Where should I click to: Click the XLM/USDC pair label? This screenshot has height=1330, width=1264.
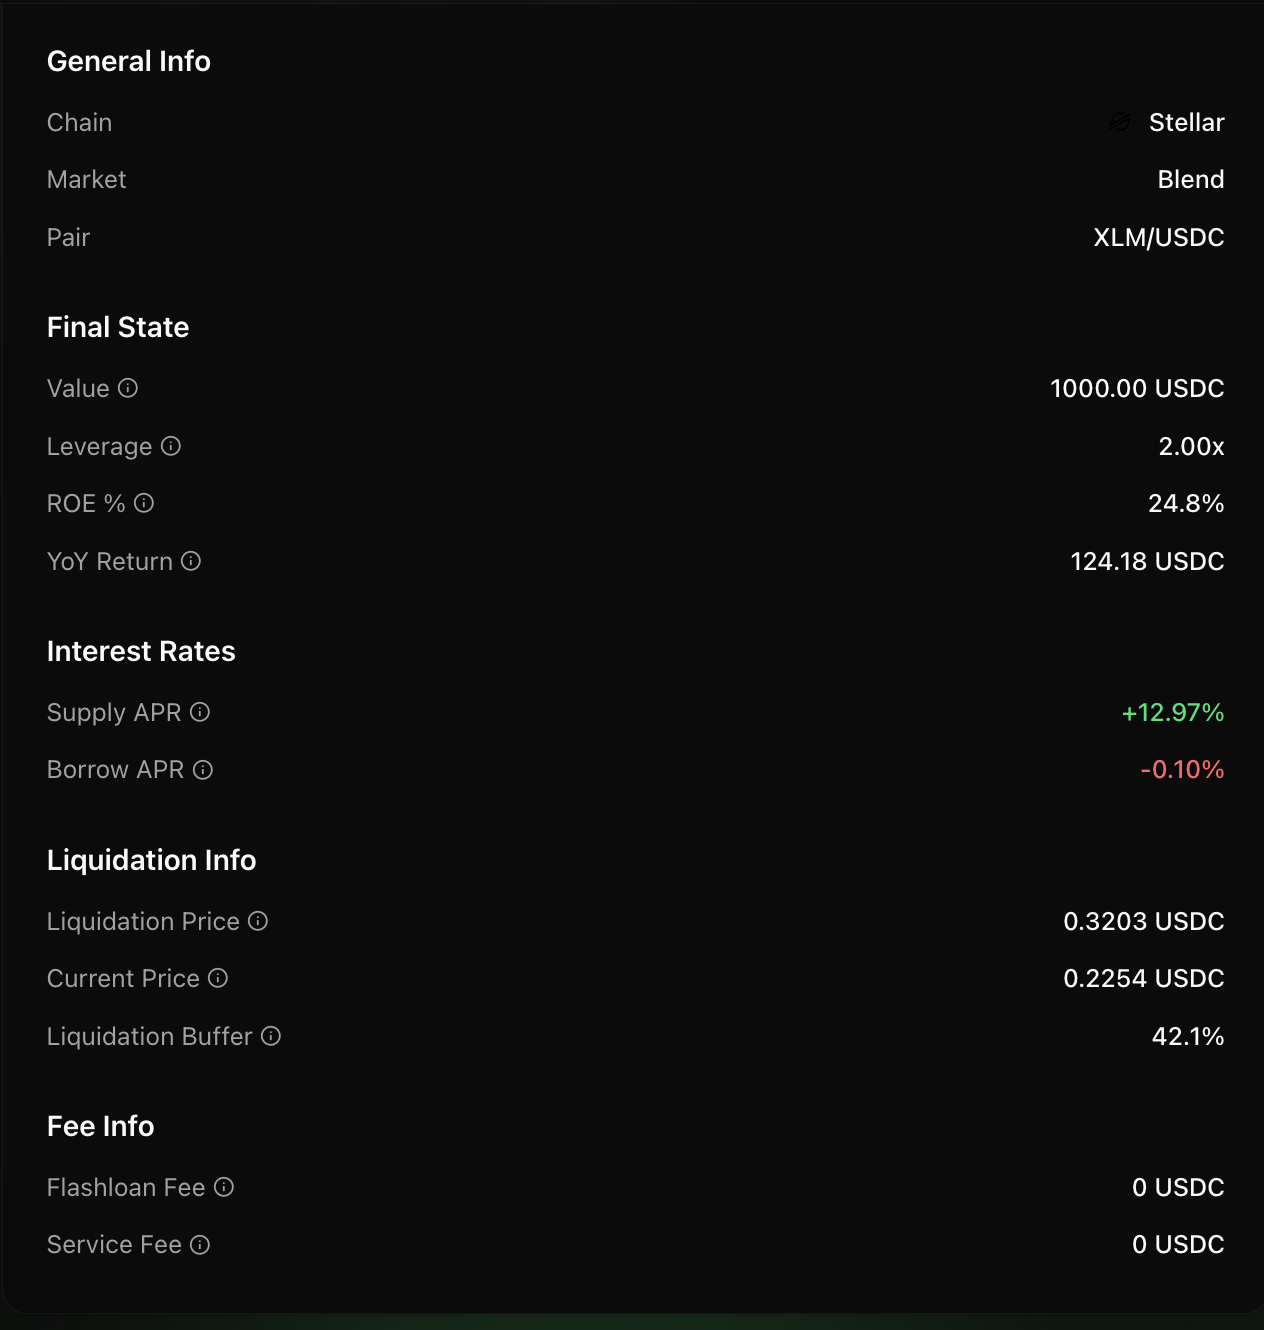(x=1157, y=237)
